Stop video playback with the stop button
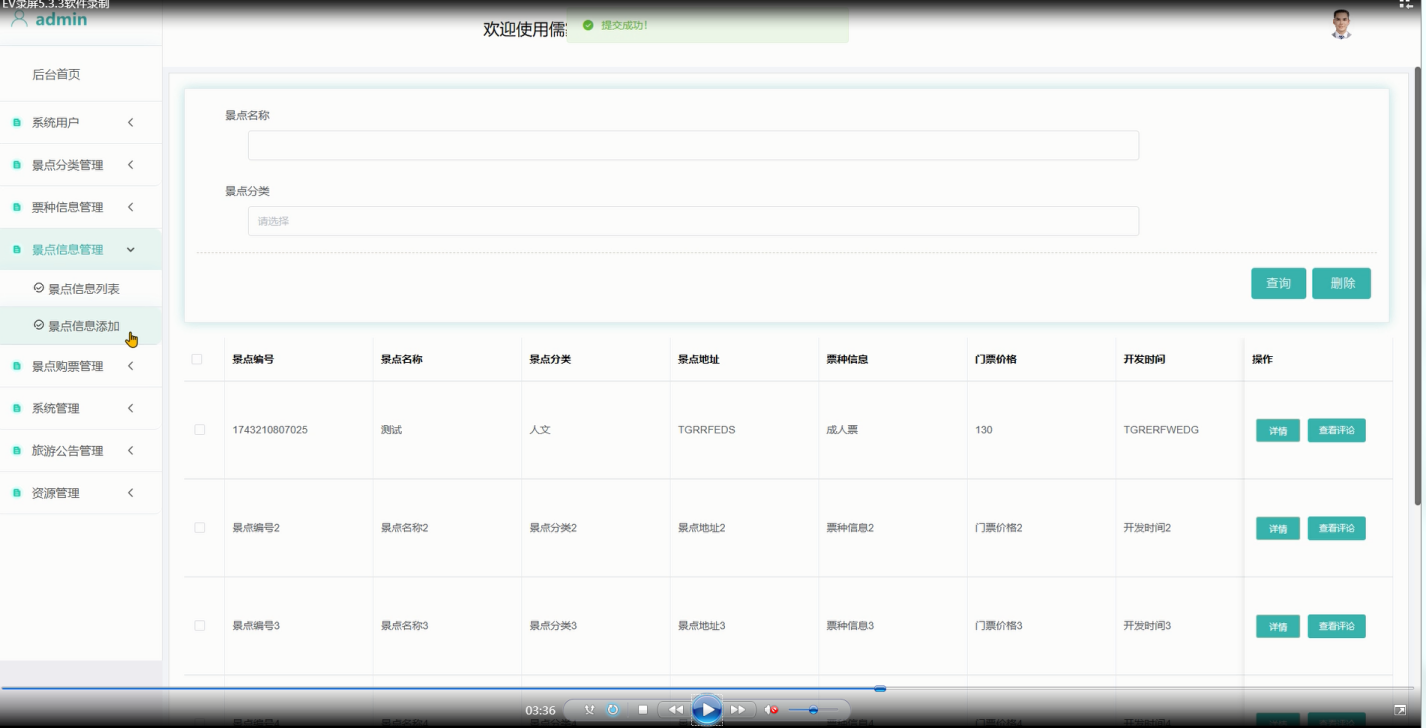The image size is (1426, 728). [643, 710]
